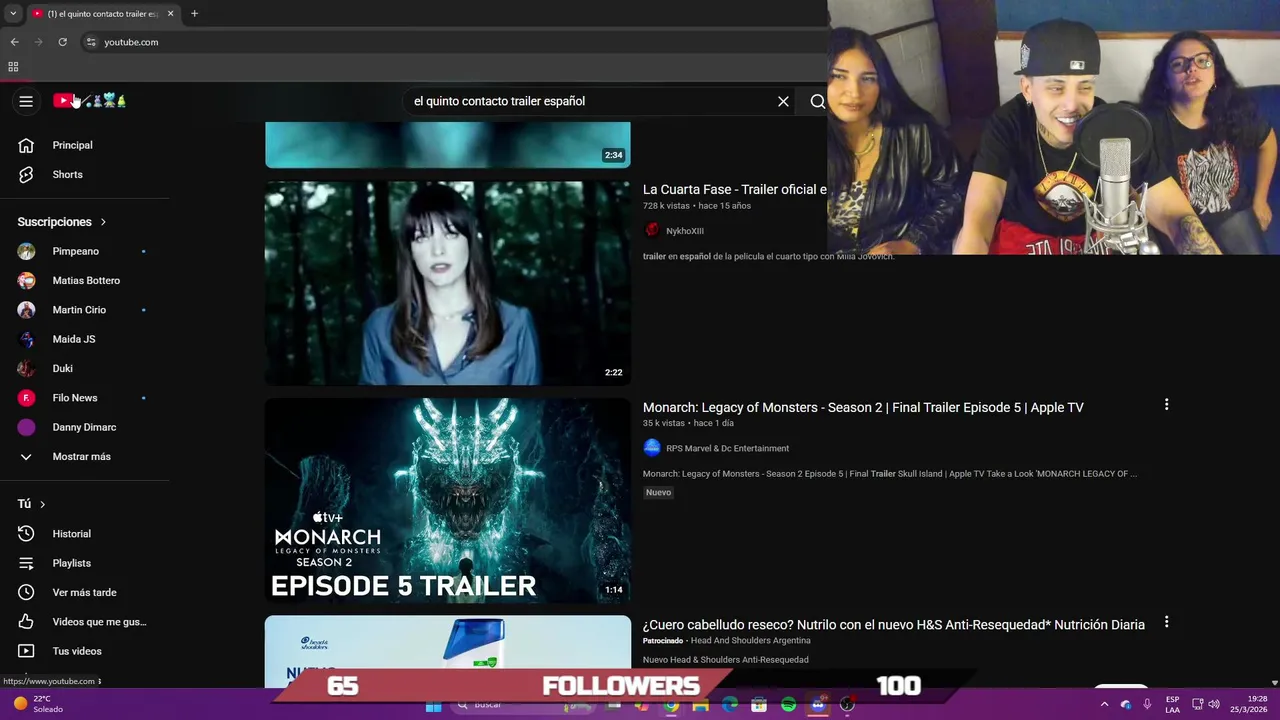Image resolution: width=1280 pixels, height=720 pixels.
Task: Click the RPS Marvel & Dc channel avatar
Action: pos(652,448)
